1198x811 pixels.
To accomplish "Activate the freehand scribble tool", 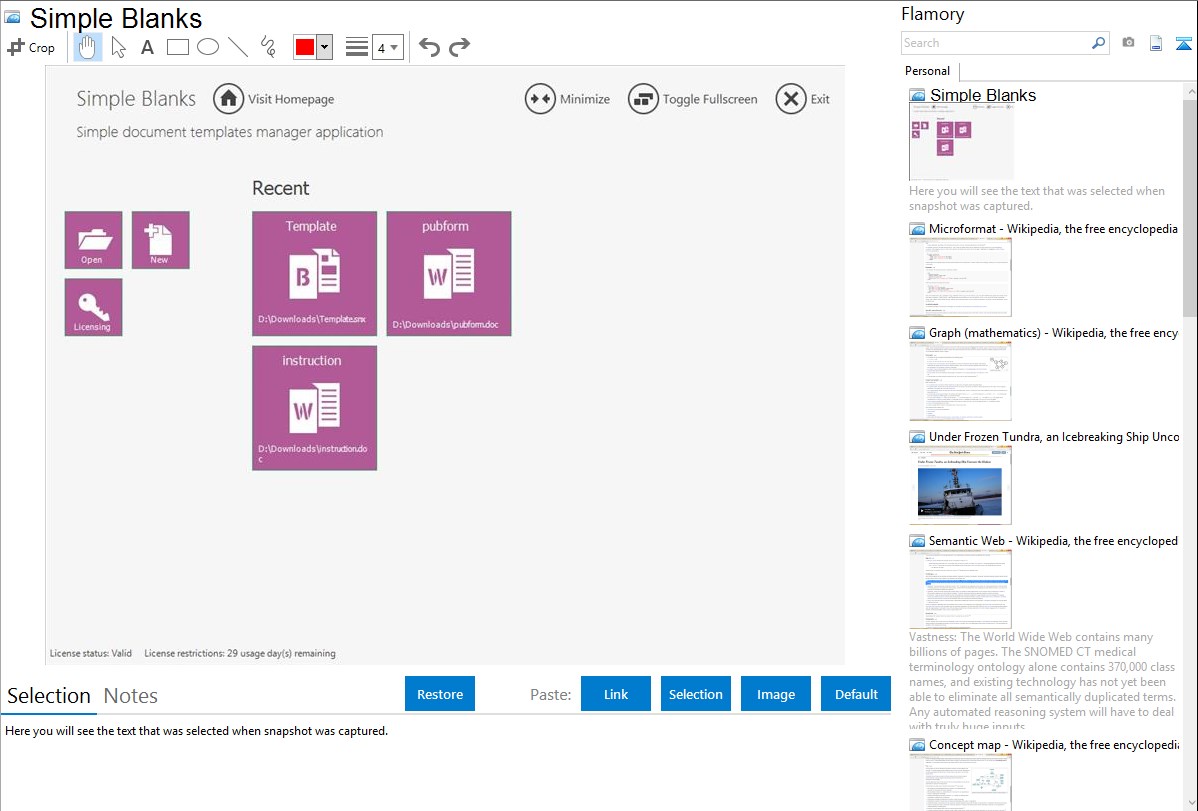I will (x=268, y=47).
